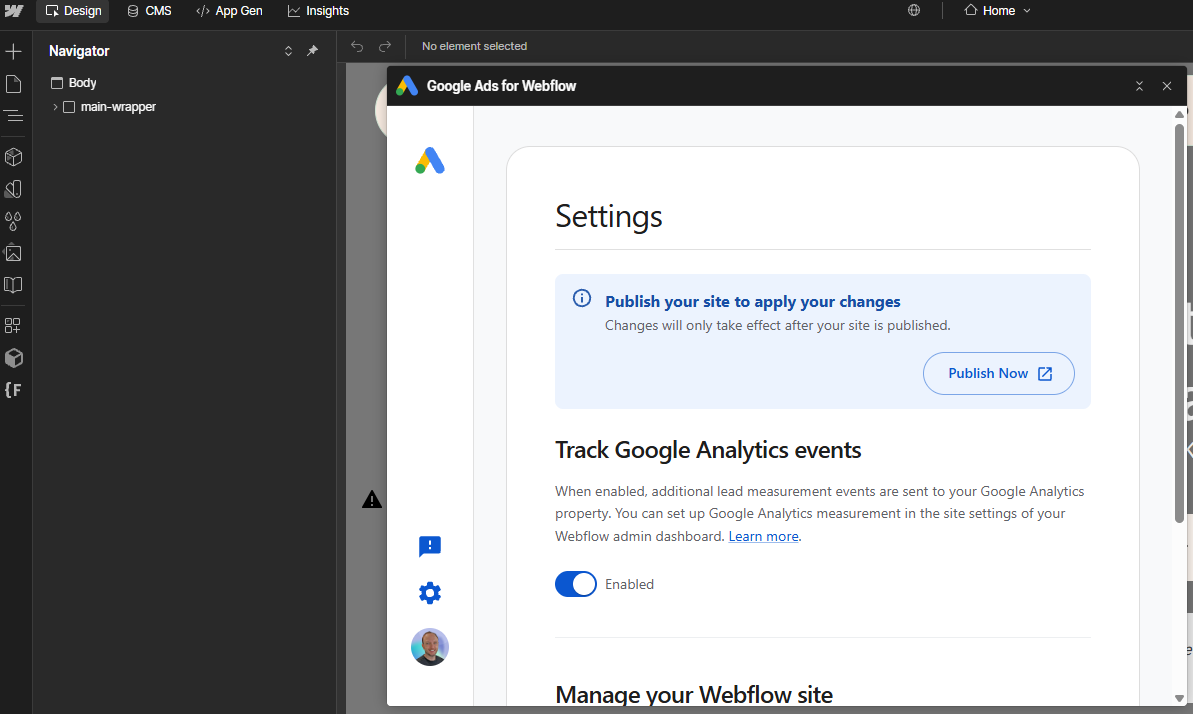1193x714 pixels.
Task: Click the Webflow logo icon
Action: coord(14,11)
